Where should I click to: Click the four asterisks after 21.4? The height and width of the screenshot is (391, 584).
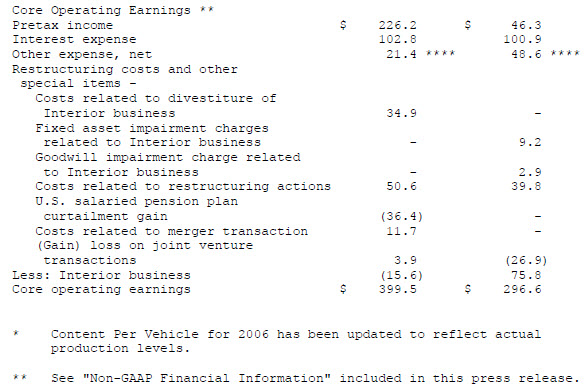click(440, 53)
